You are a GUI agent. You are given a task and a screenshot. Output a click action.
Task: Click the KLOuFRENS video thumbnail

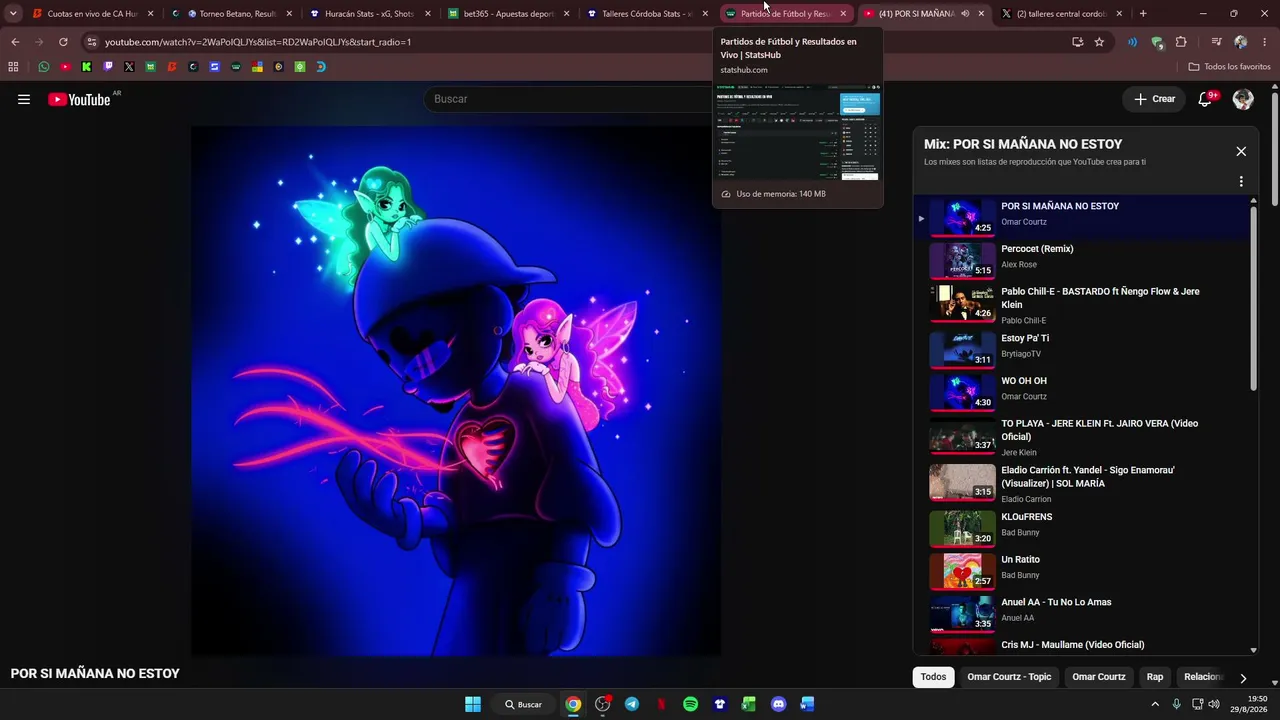(962, 529)
